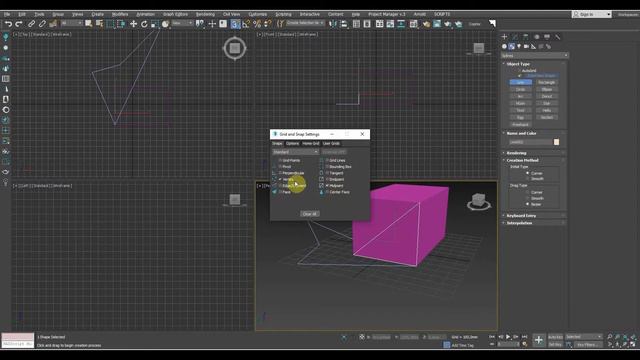Image resolution: width=640 pixels, height=360 pixels.
Task: Select the Select and Rotate tool
Action: 144,24
